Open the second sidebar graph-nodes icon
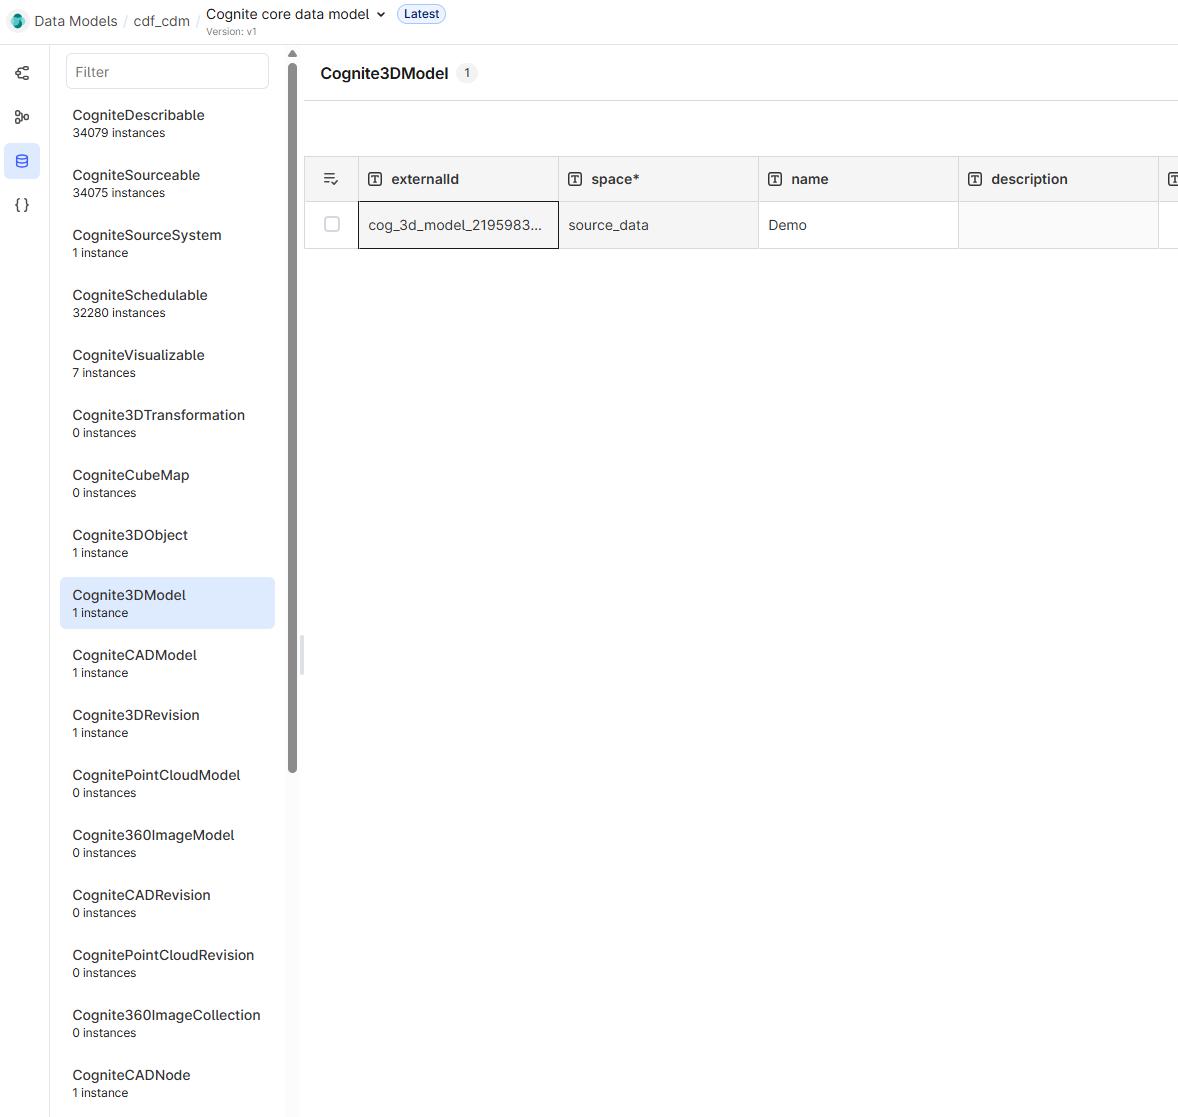The width and height of the screenshot is (1178, 1117). coord(22,116)
